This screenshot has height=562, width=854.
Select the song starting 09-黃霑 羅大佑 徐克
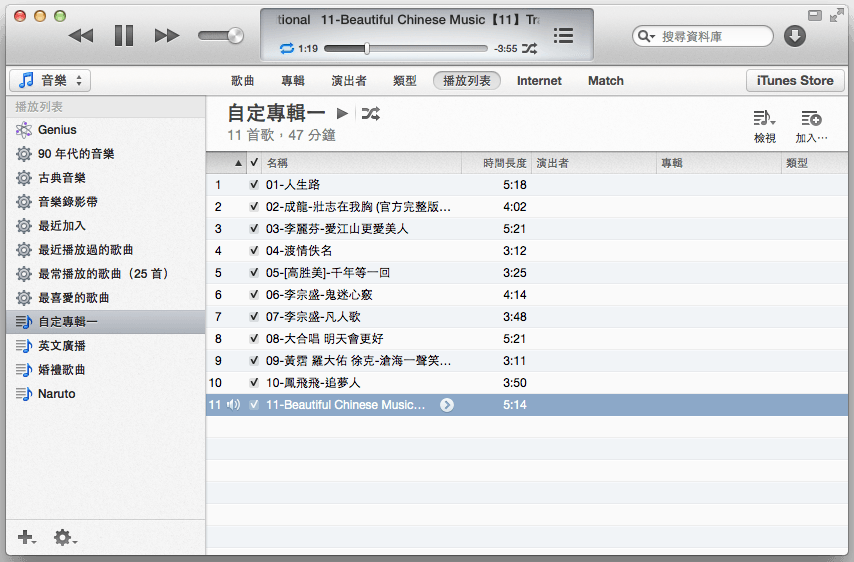tap(527, 361)
